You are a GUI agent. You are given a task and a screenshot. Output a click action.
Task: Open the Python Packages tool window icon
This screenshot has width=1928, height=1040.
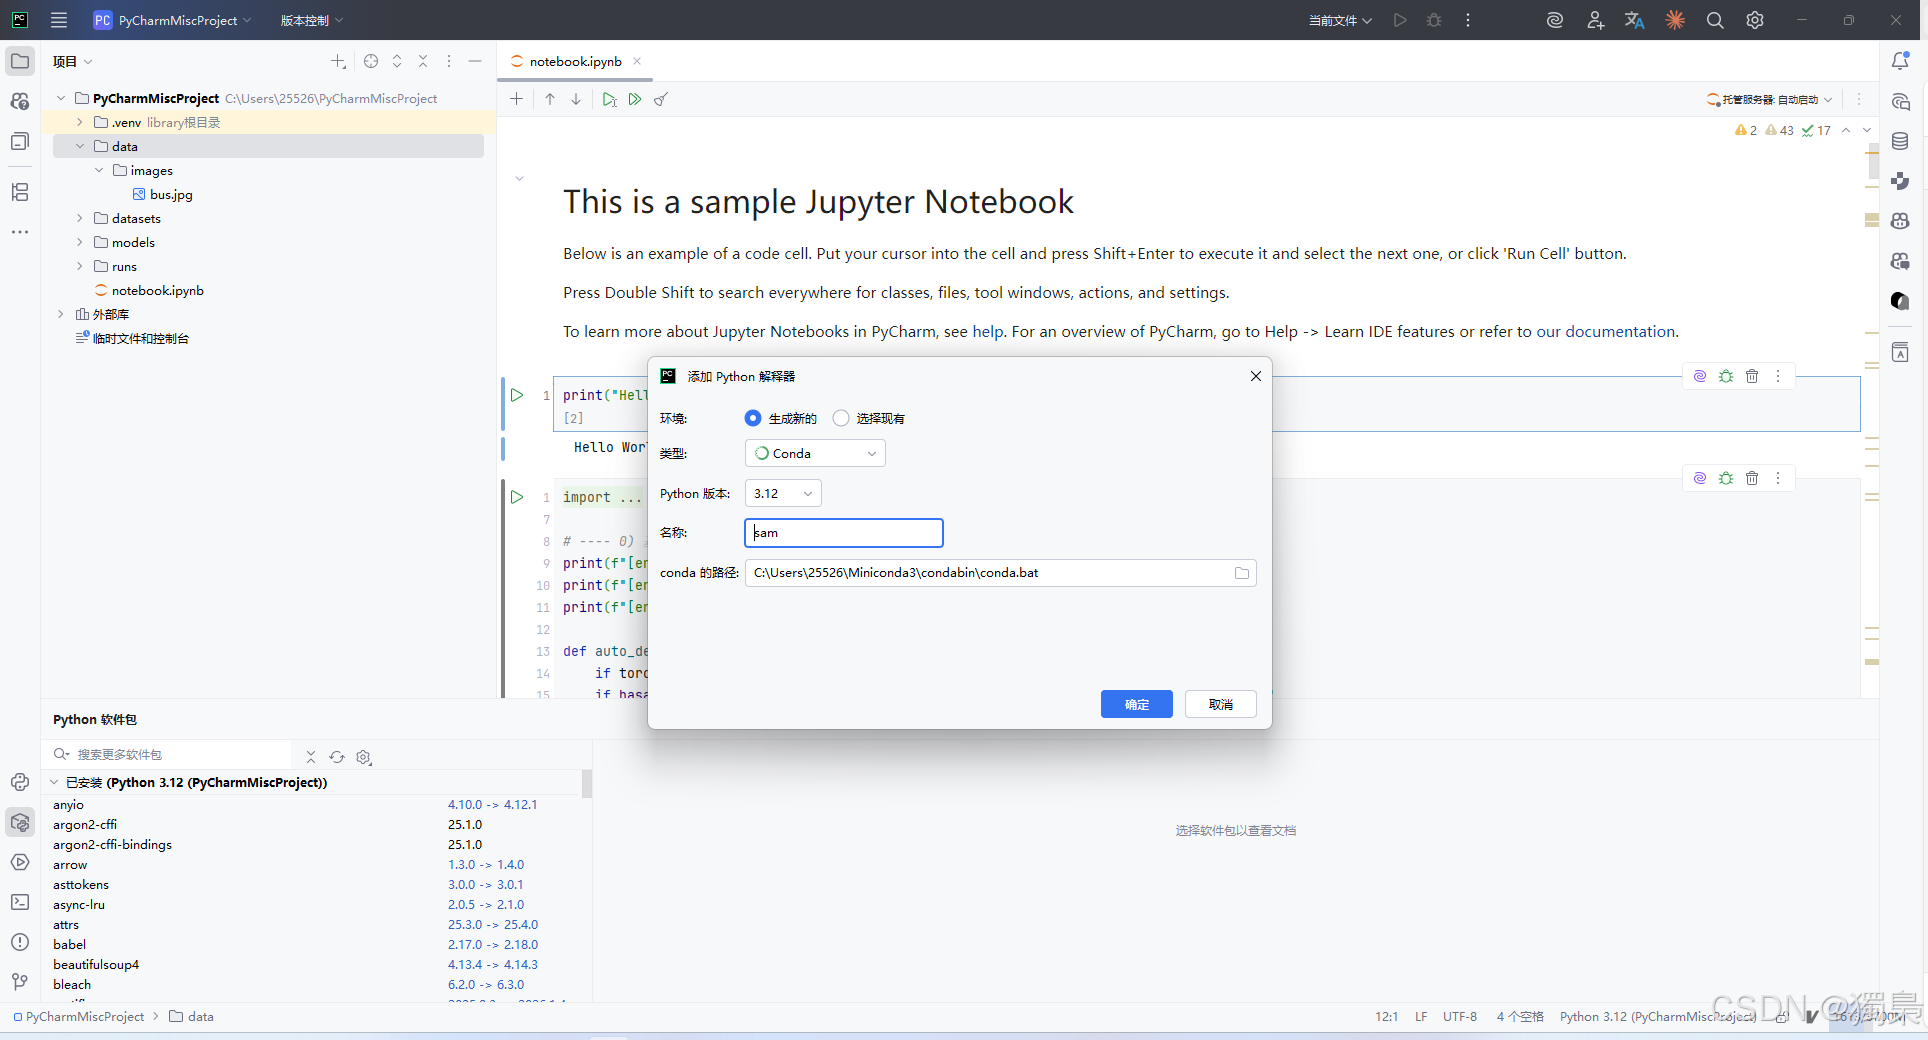[20, 822]
